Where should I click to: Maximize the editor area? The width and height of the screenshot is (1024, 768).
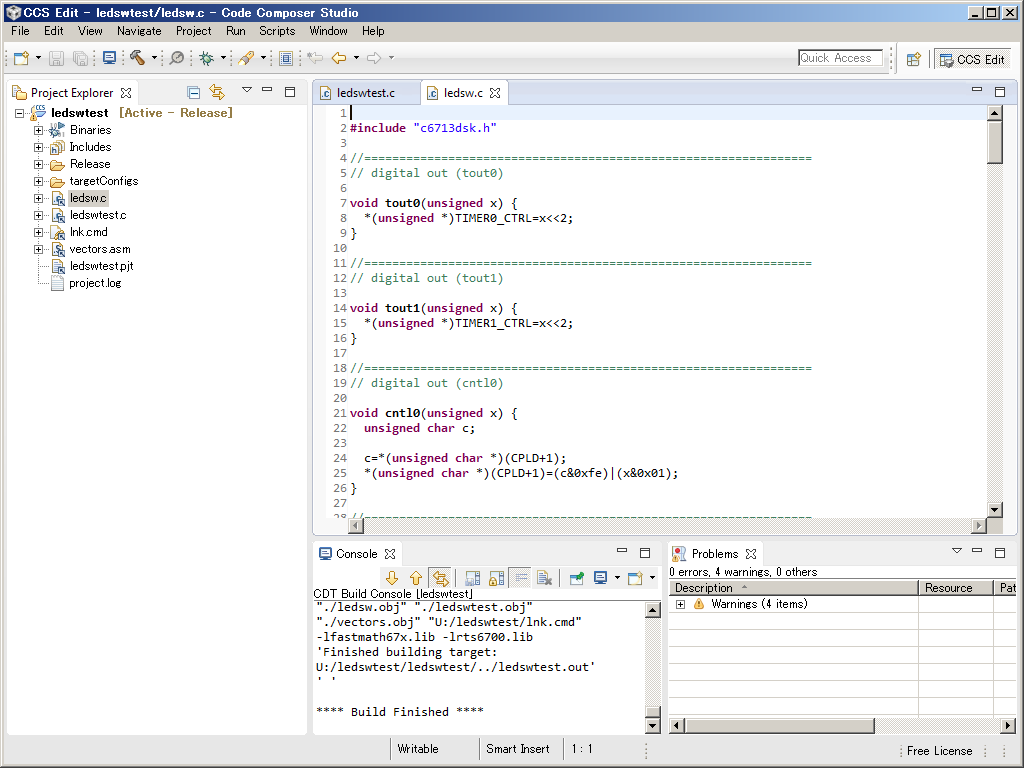1000,91
